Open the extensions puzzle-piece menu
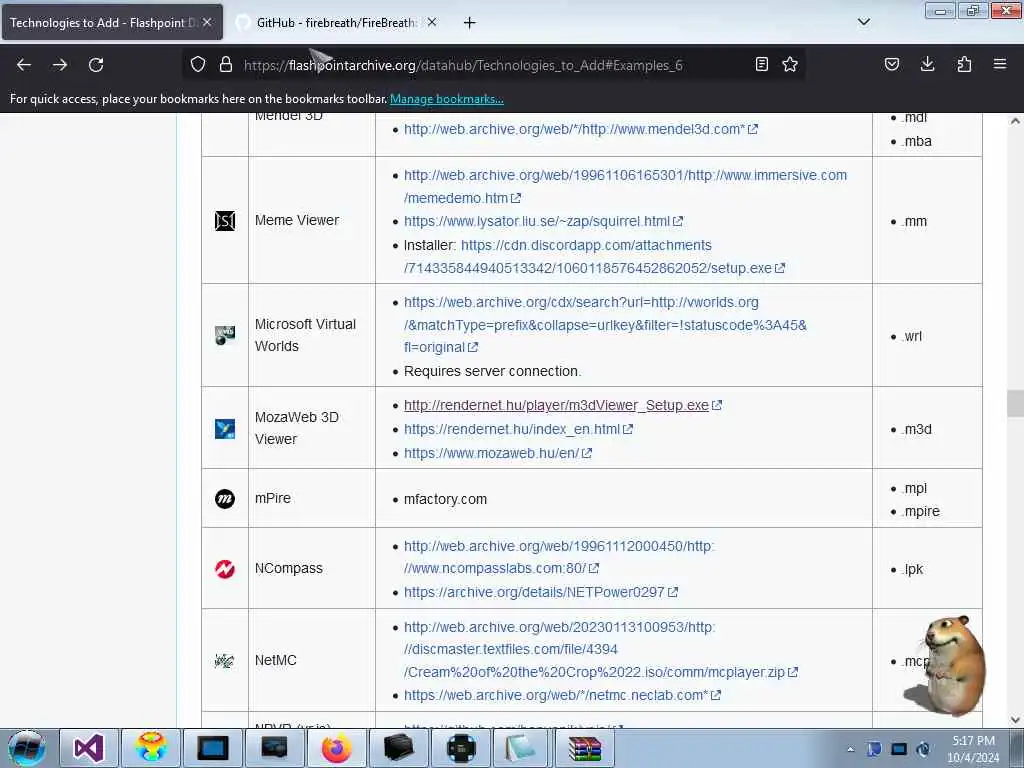1024x768 pixels. coord(964,64)
